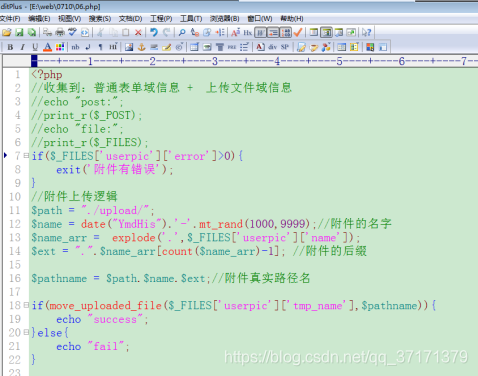Open the 搜索(S) menu

100,19
